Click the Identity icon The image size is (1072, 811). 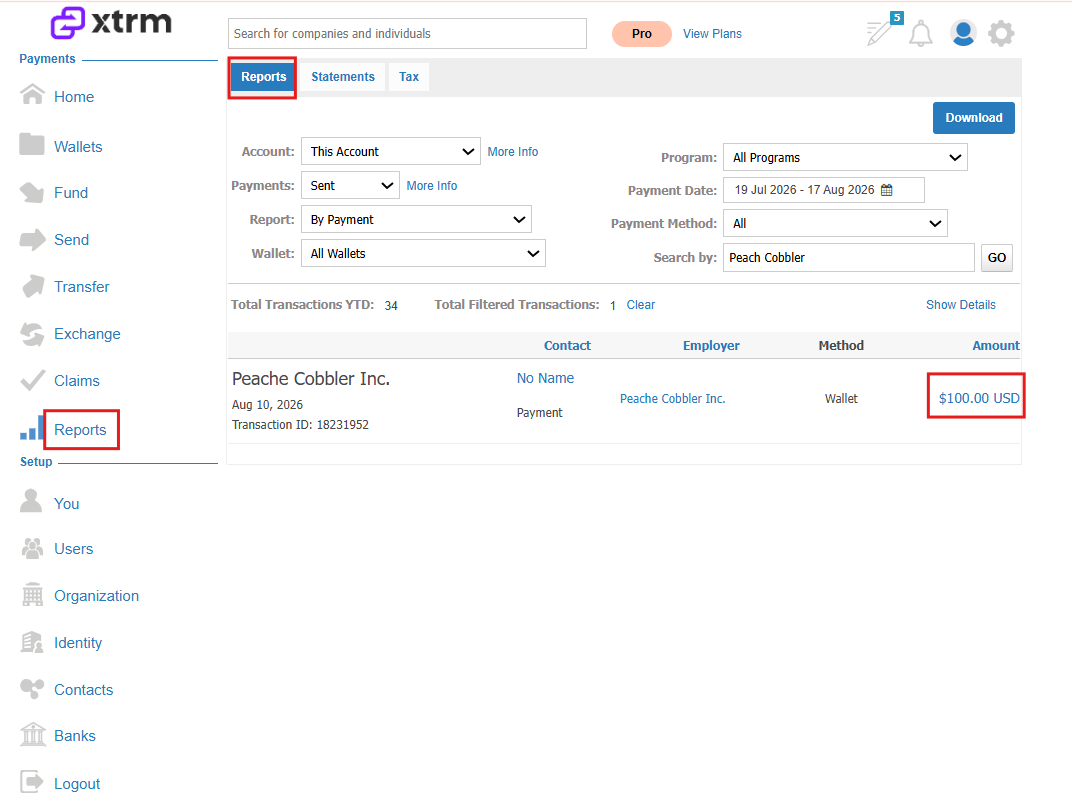[x=31, y=641]
